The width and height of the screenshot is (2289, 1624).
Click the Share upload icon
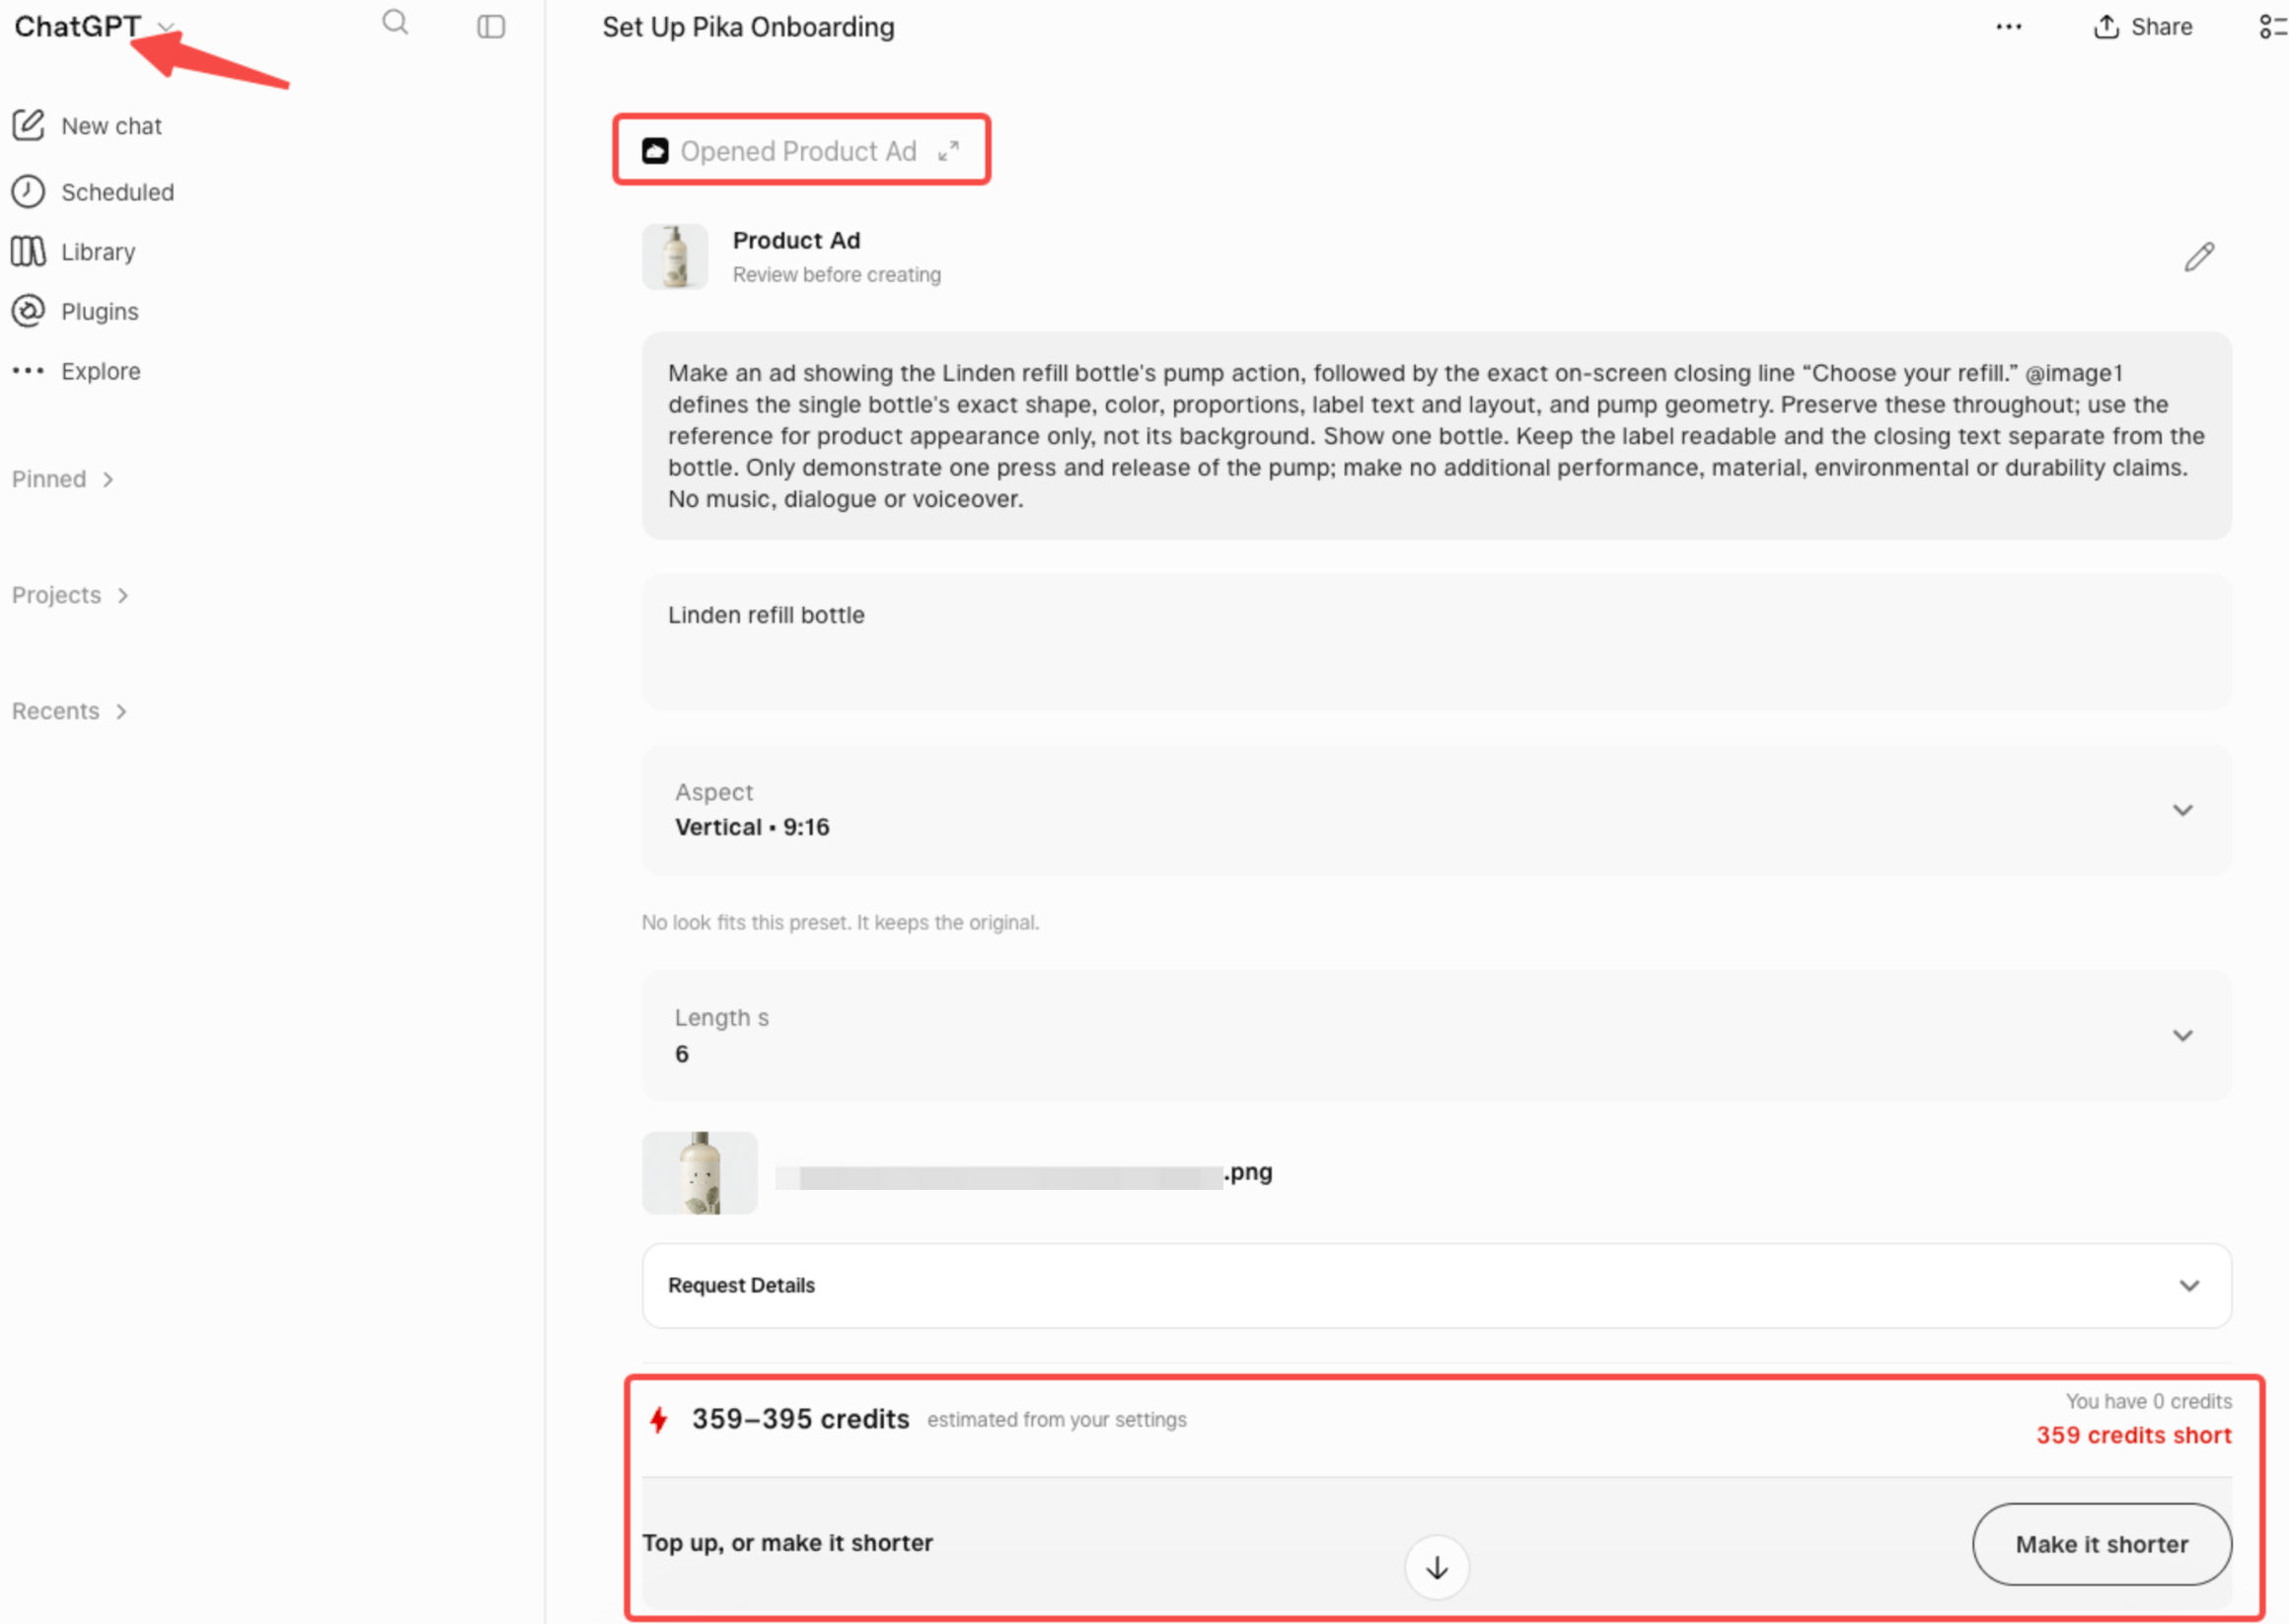tap(2106, 27)
